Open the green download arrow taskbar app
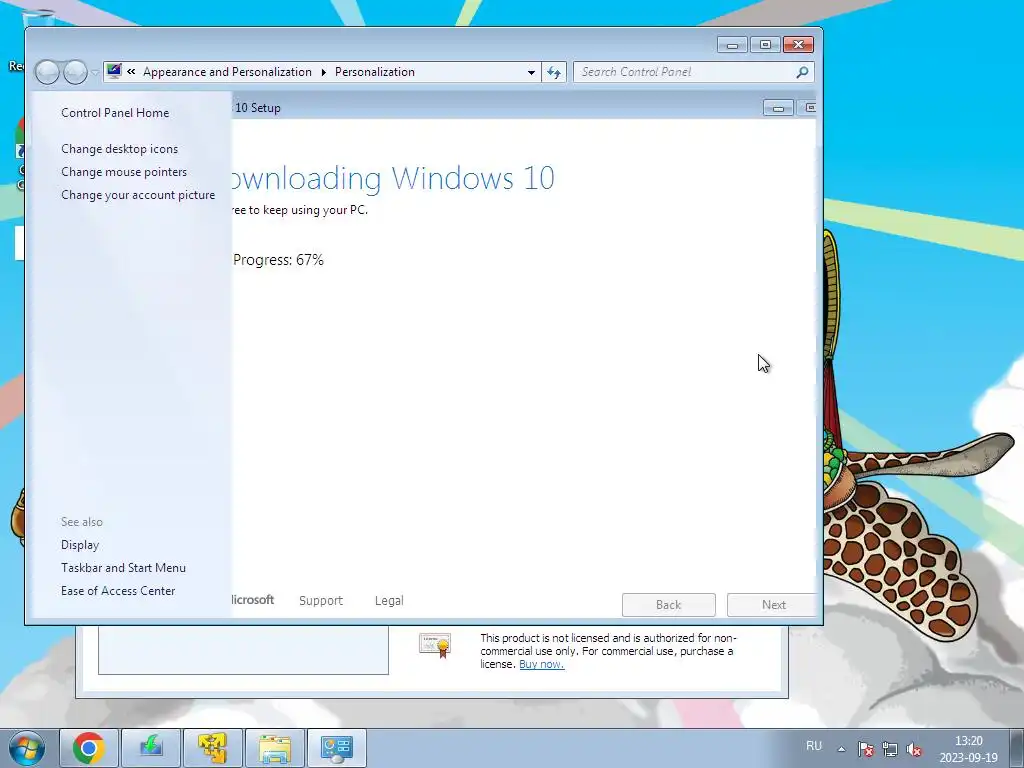This screenshot has width=1024, height=768. point(151,748)
